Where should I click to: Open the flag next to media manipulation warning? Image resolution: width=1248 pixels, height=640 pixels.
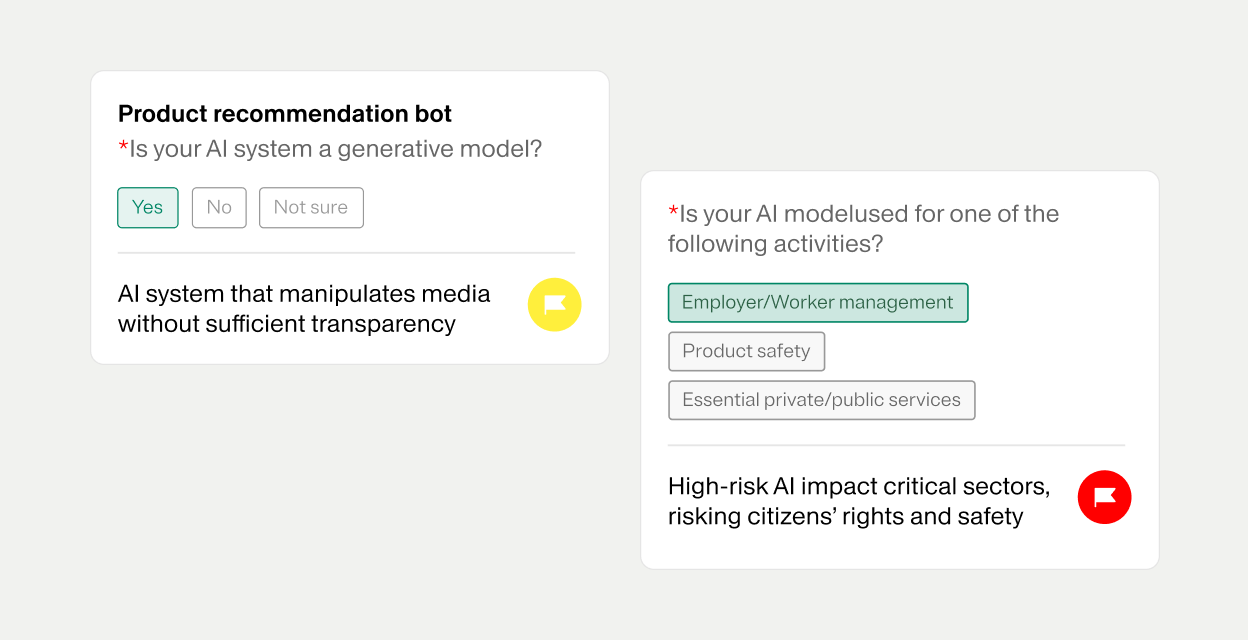click(554, 304)
